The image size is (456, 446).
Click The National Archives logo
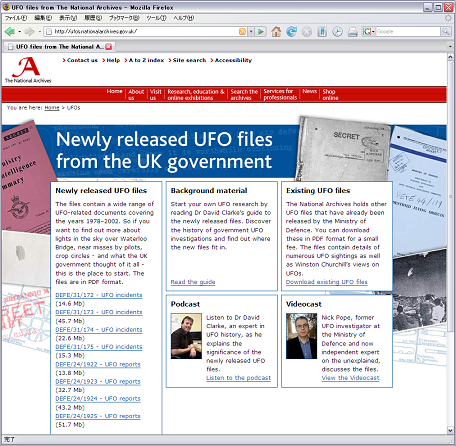click(28, 70)
